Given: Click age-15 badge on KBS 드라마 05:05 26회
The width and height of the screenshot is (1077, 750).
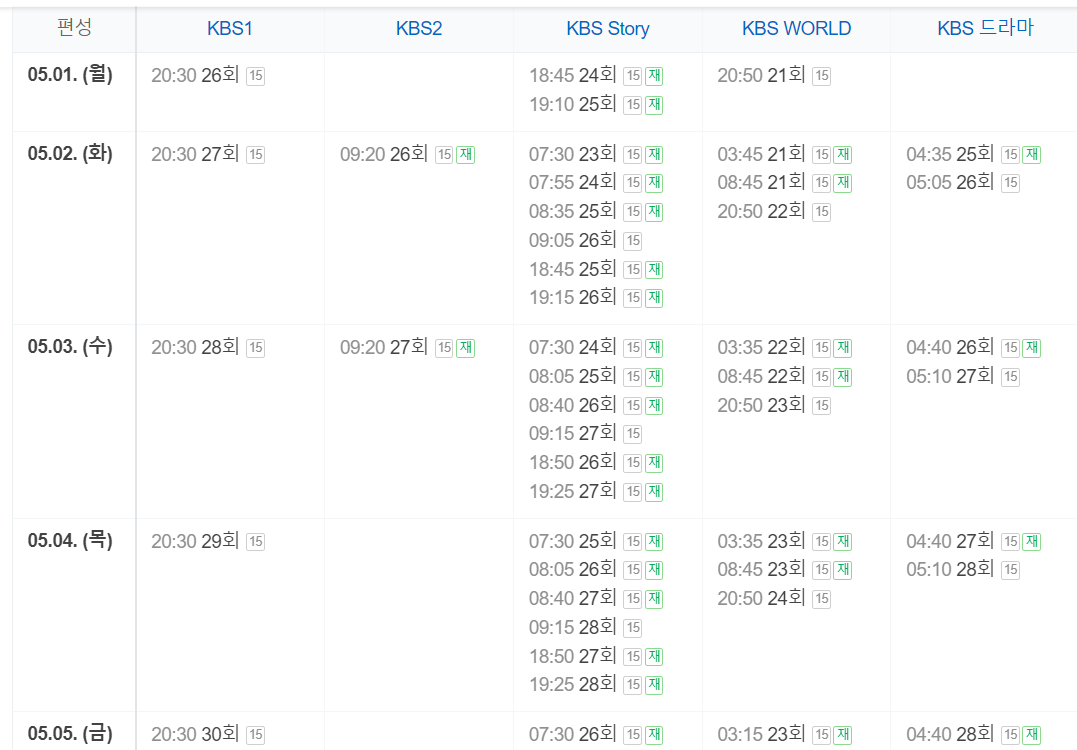Looking at the screenshot, I should pyautogui.click(x=1010, y=183).
